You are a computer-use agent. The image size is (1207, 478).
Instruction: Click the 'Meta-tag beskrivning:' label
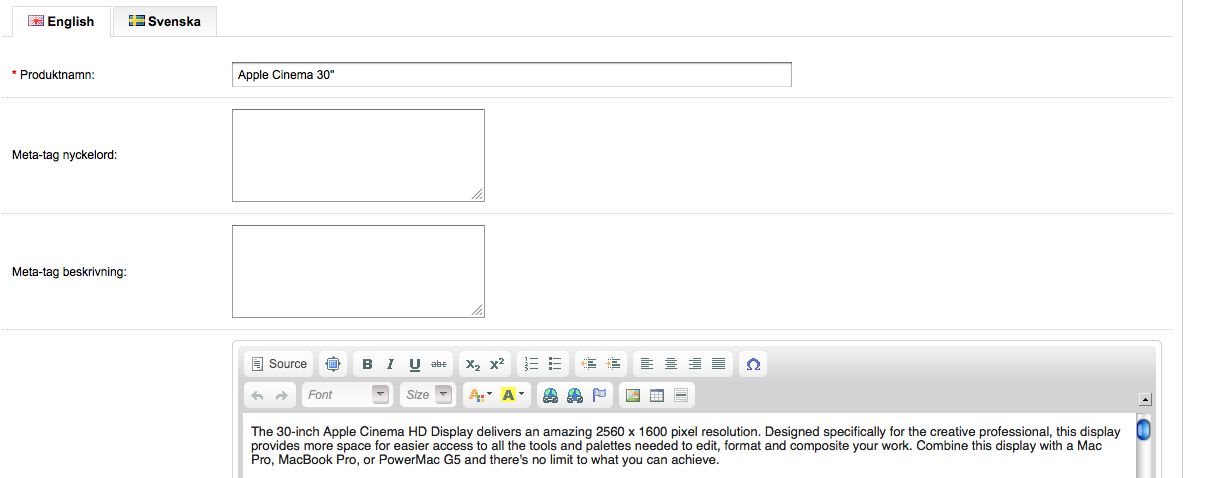point(69,271)
